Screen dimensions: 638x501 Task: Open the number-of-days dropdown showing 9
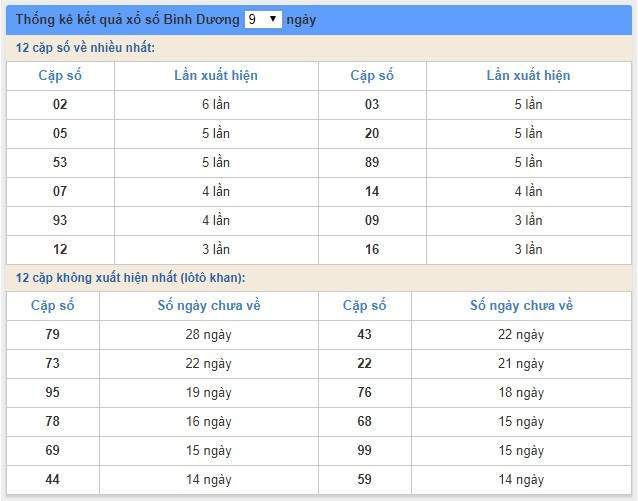tap(263, 19)
